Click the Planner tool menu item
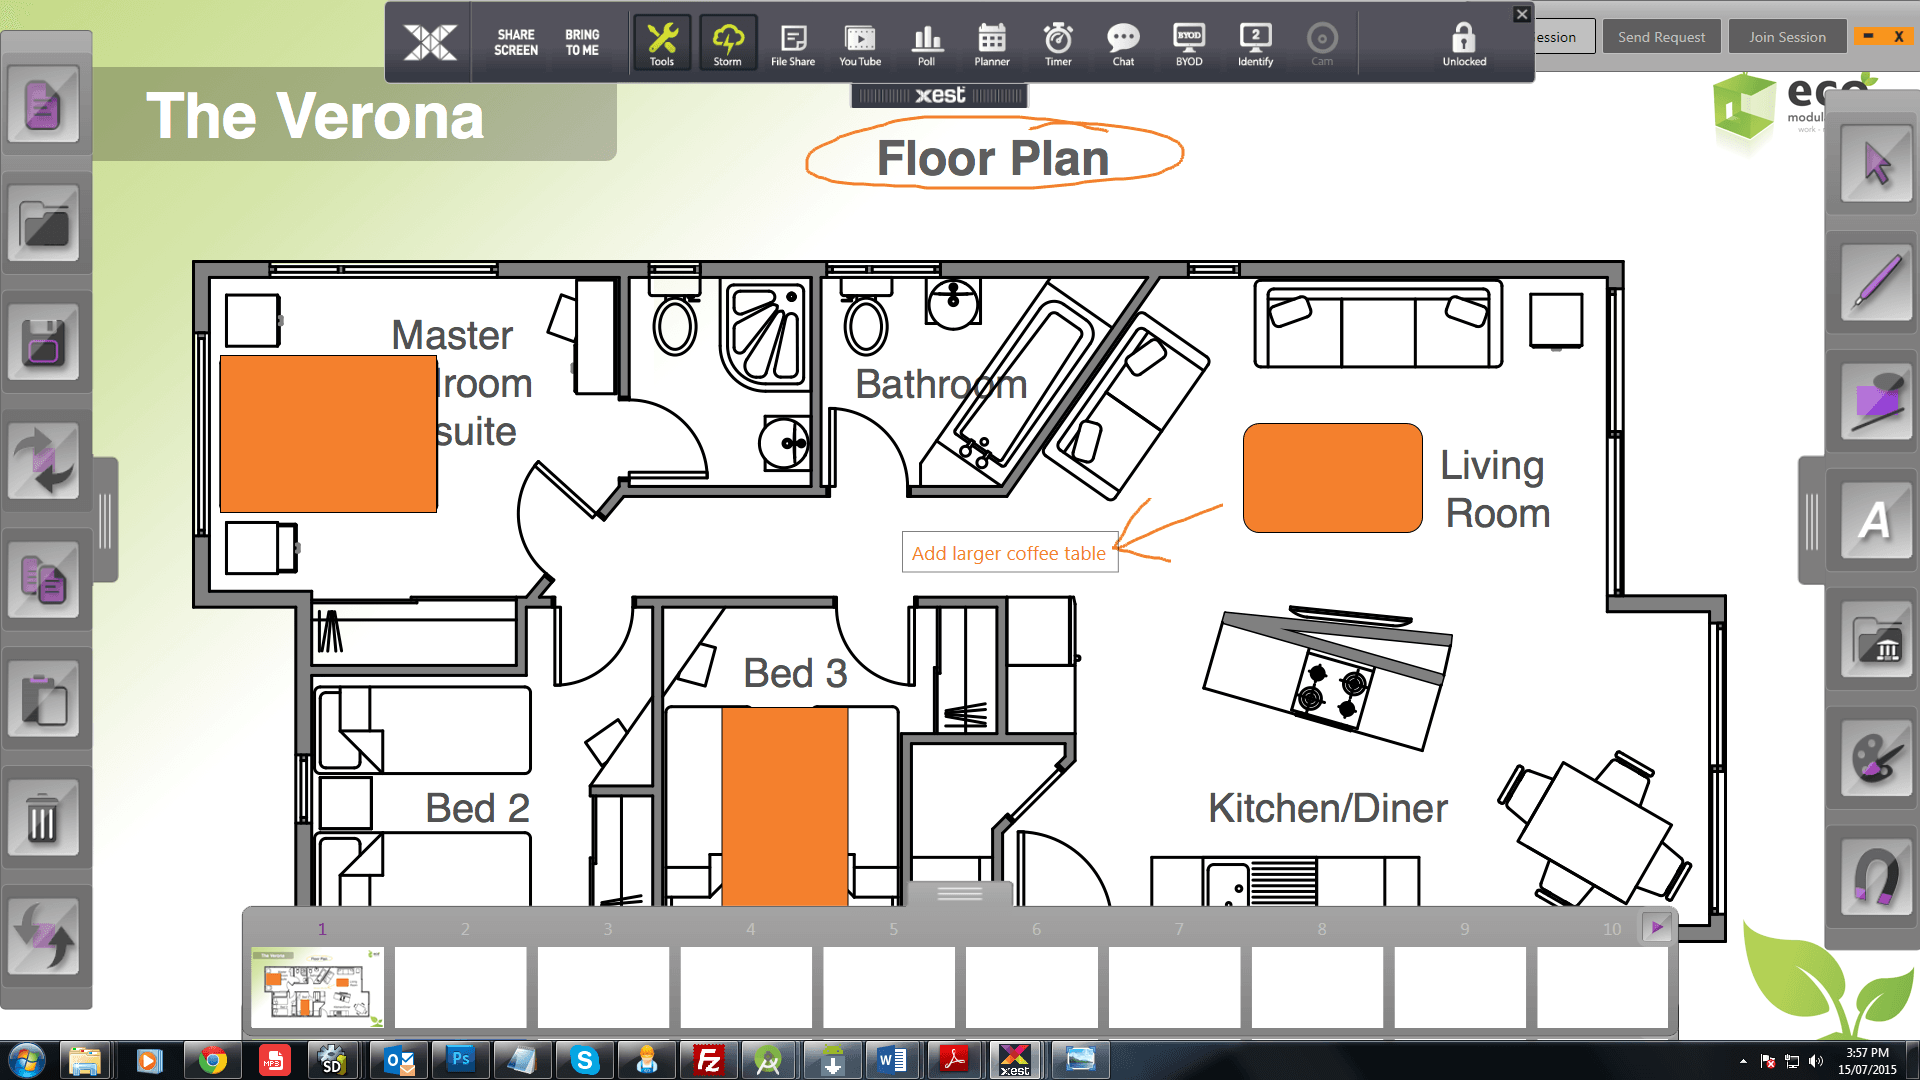1920x1080 pixels. point(990,40)
